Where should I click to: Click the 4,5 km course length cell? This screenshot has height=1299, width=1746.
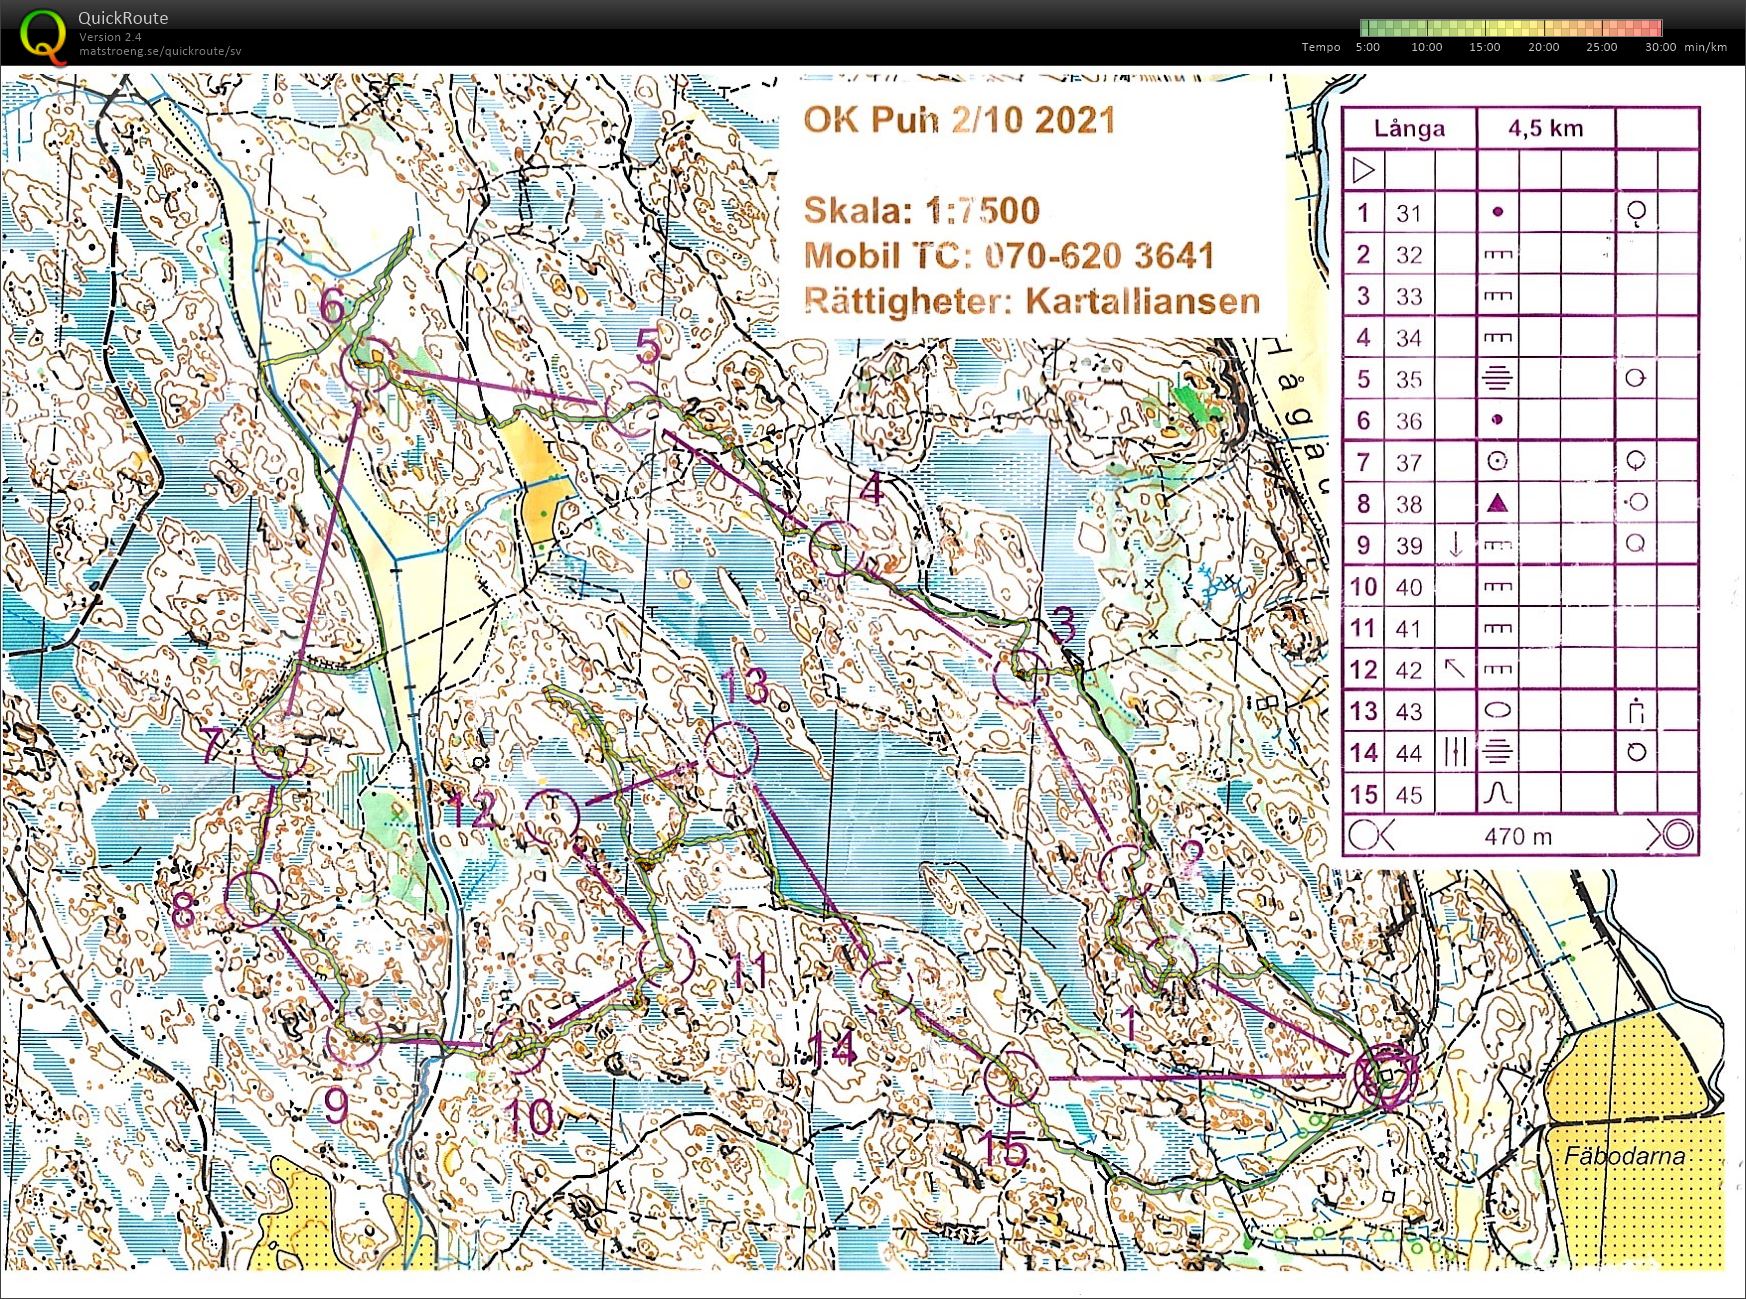pos(1545,129)
